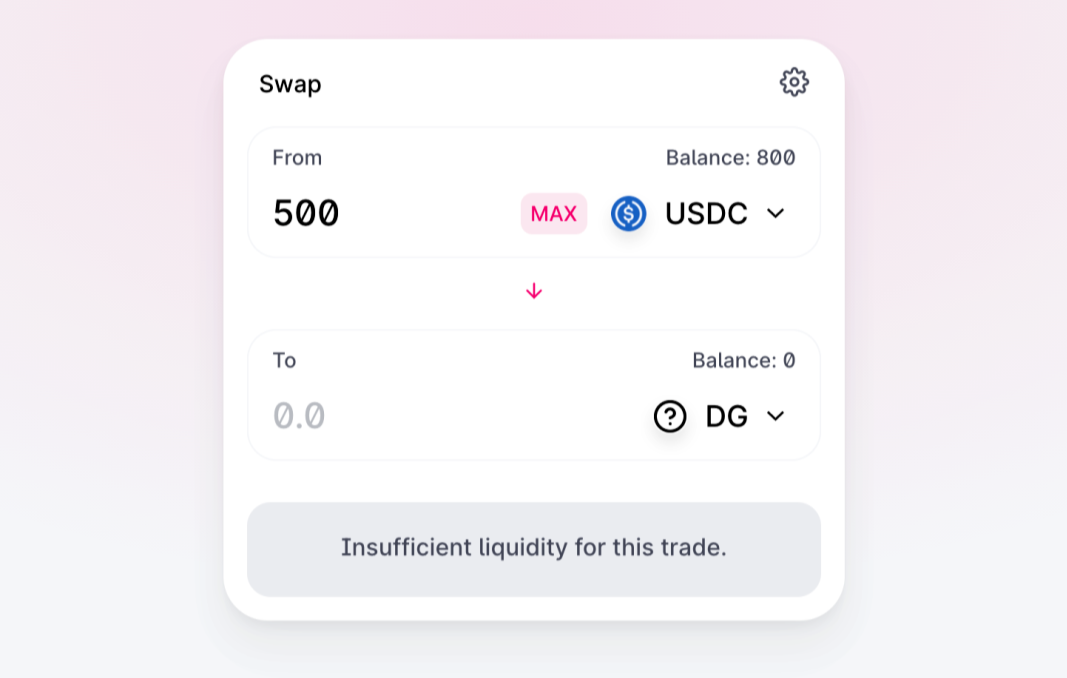
Task: Click the From label
Action: coord(297,158)
